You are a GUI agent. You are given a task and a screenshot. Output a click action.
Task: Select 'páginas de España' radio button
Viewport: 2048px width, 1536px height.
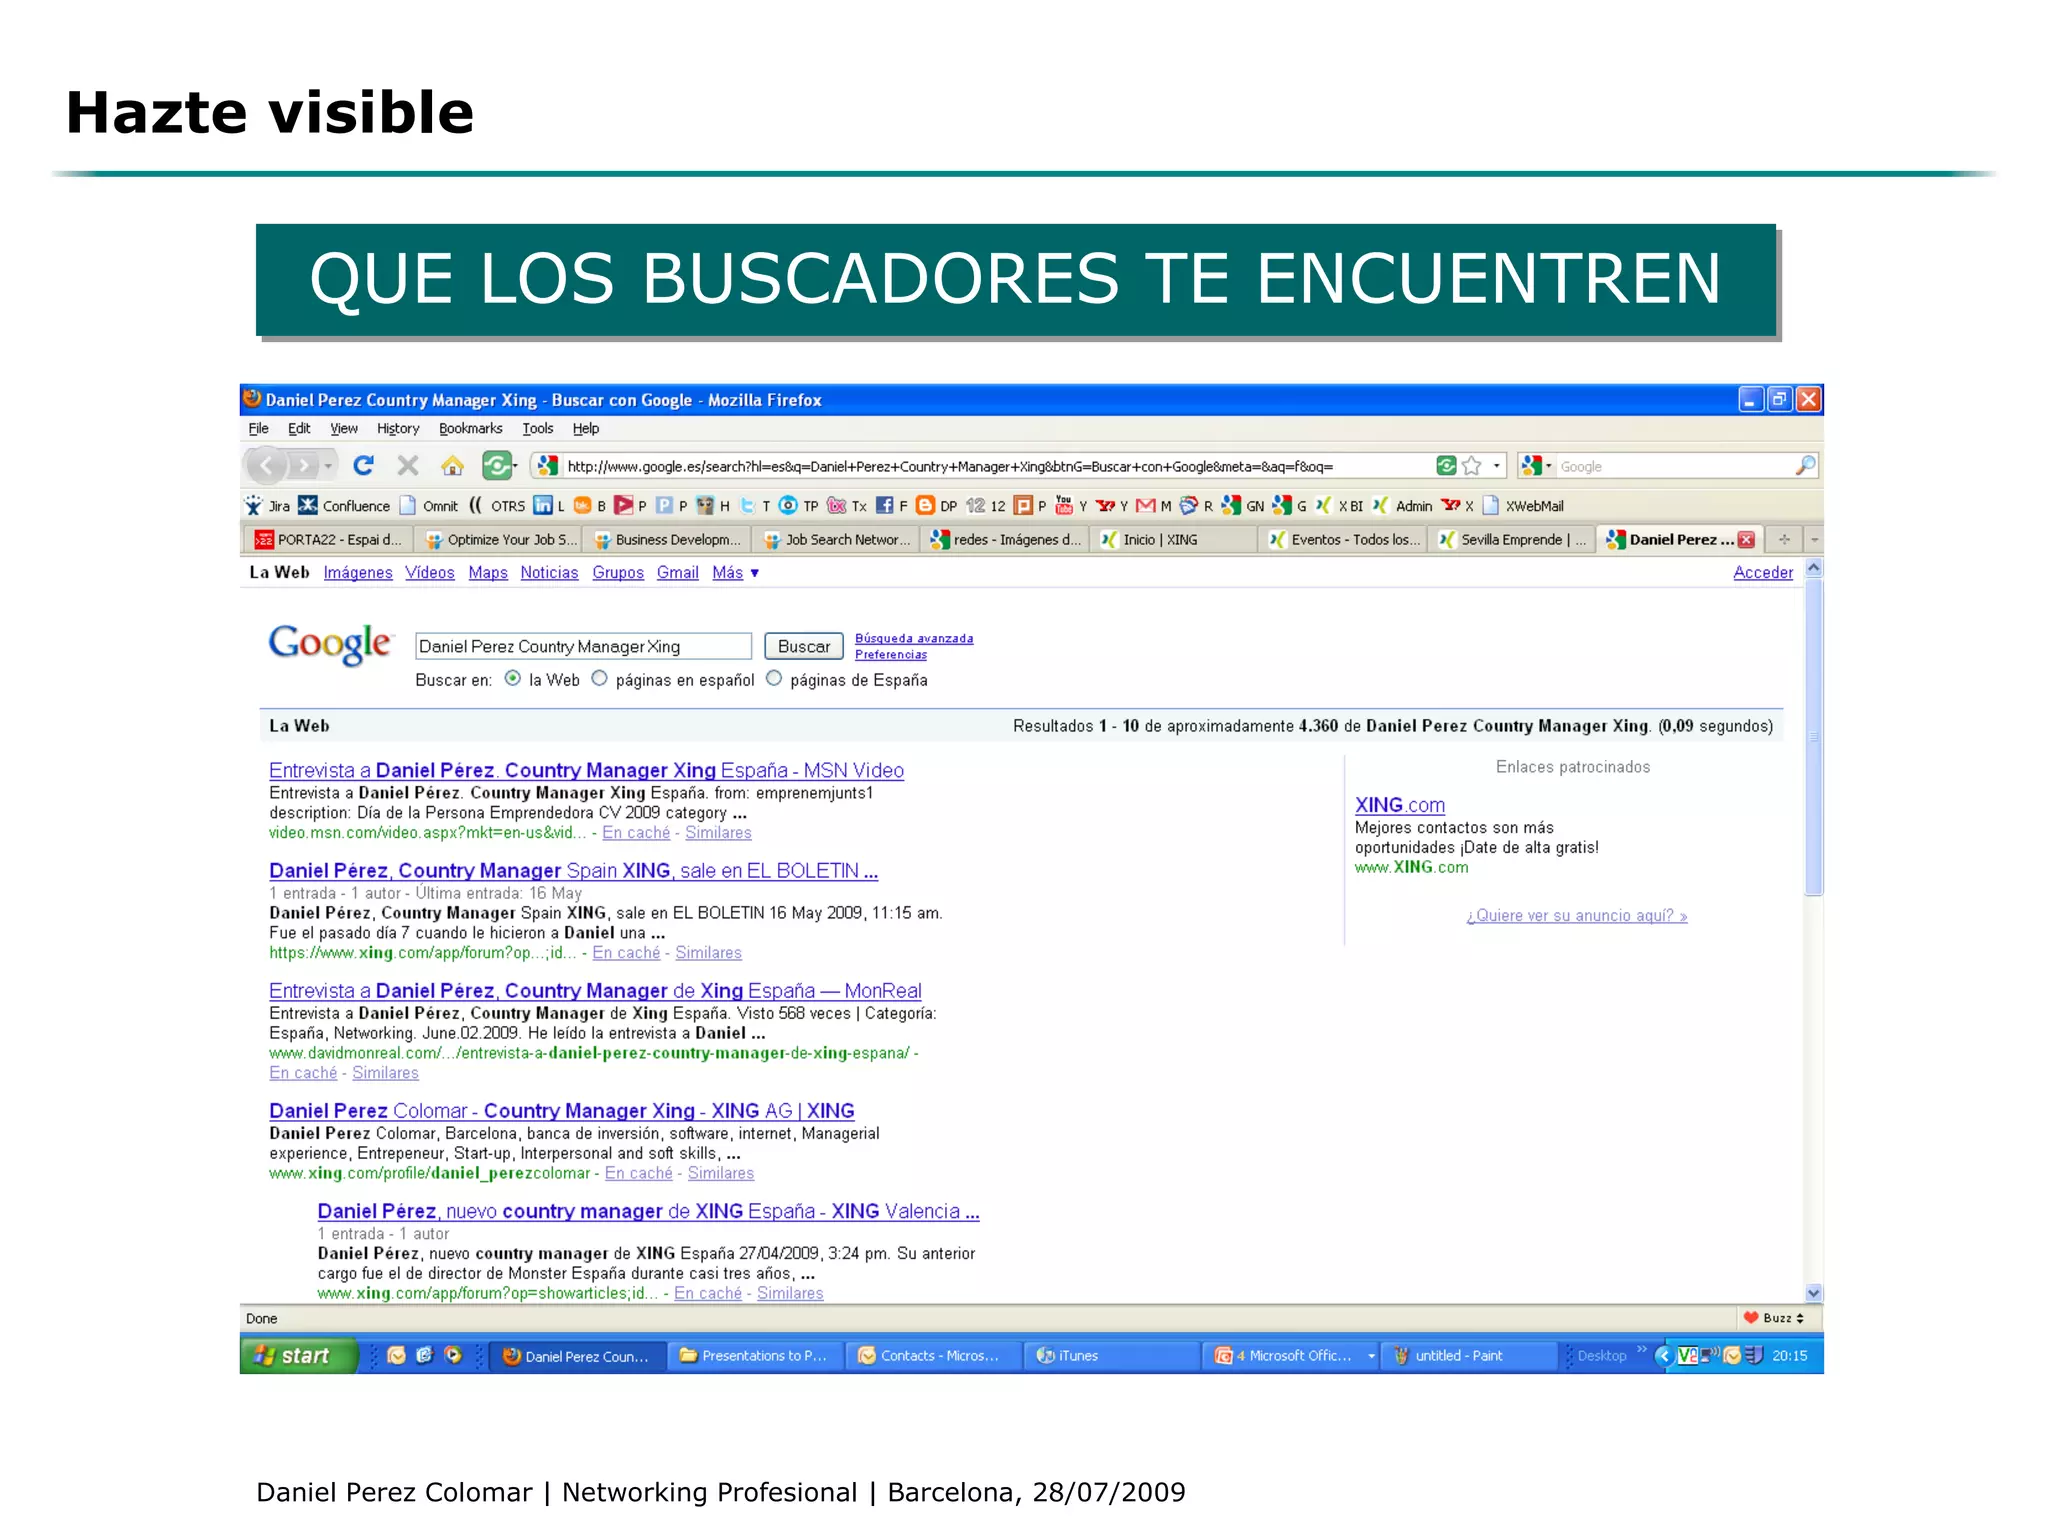(774, 678)
